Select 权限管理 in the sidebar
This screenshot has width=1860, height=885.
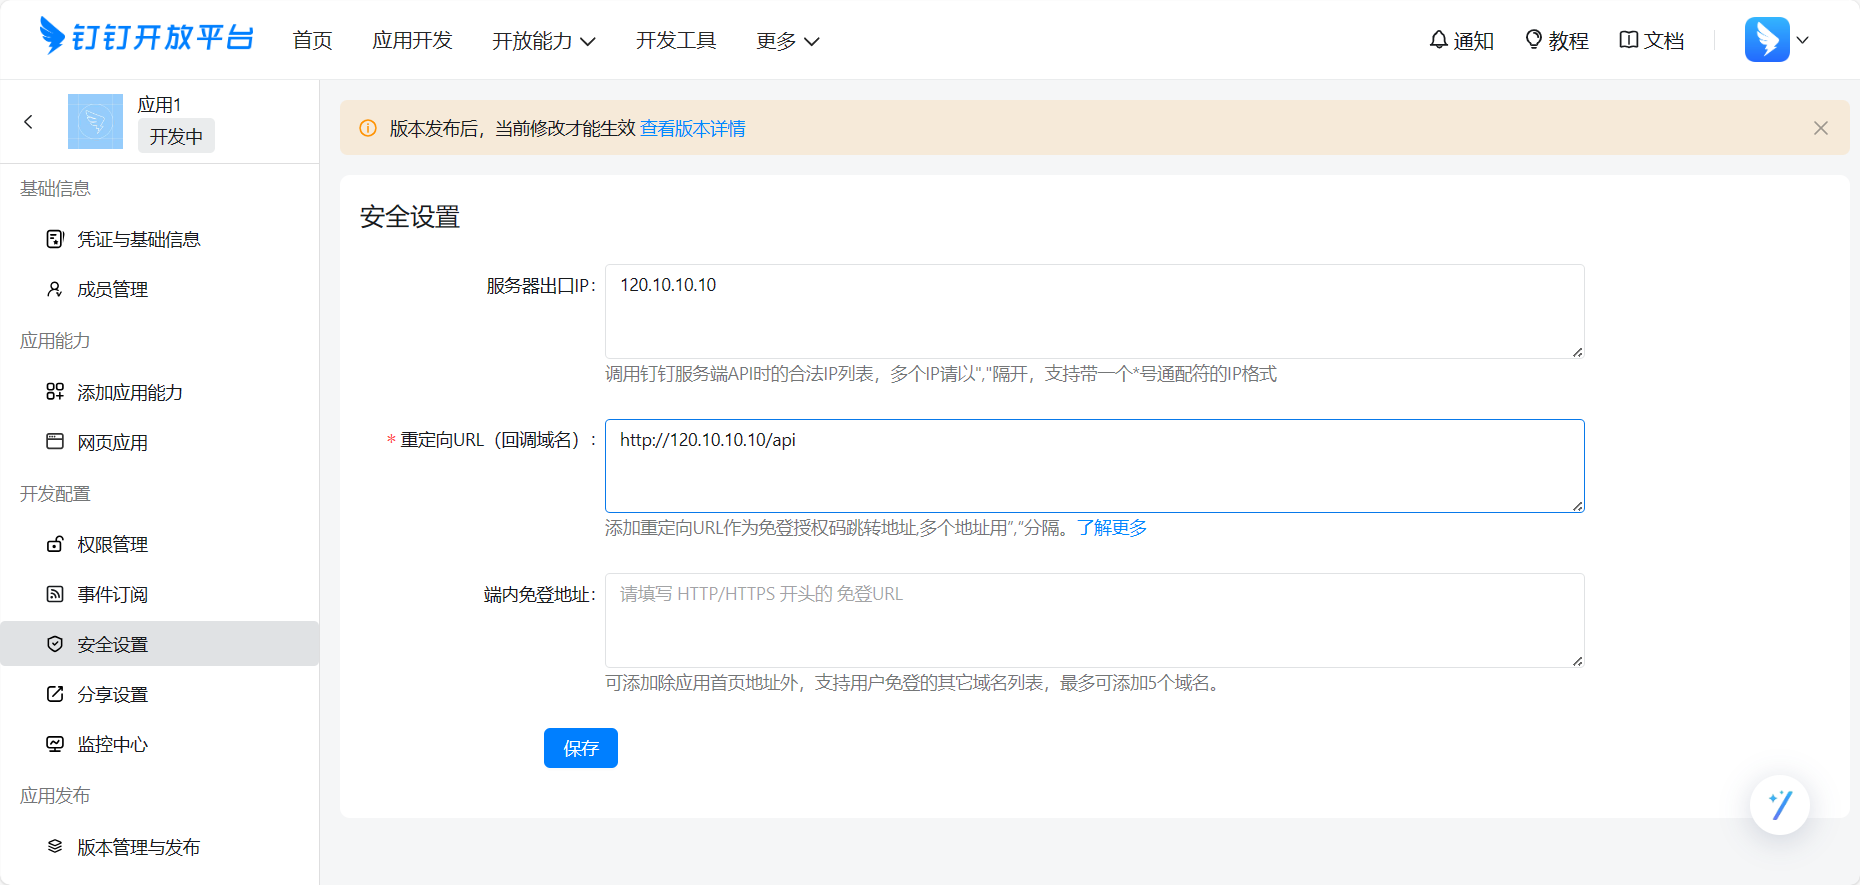(x=160, y=544)
